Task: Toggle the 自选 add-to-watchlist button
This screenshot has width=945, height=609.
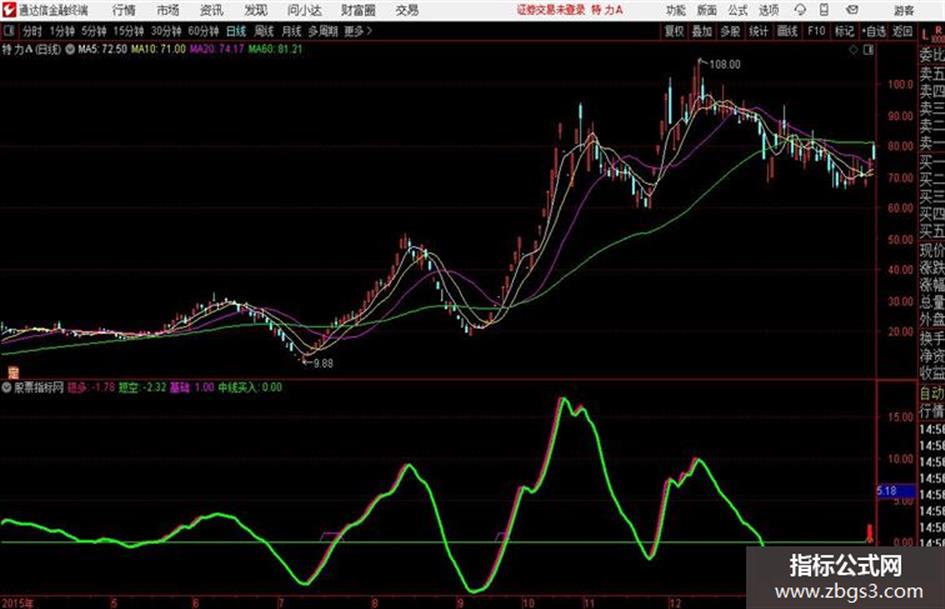Action: pos(873,31)
